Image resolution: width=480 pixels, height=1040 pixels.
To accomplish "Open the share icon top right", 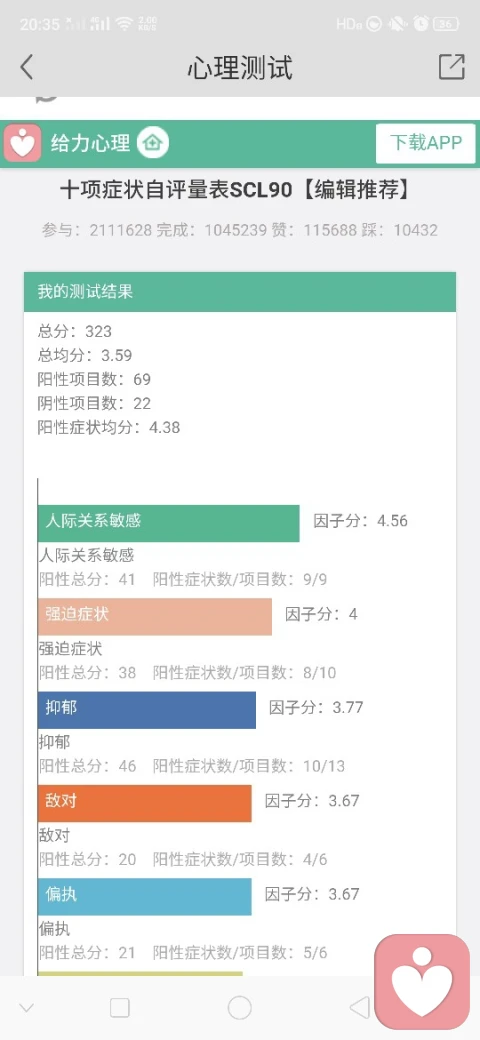I will [451, 67].
